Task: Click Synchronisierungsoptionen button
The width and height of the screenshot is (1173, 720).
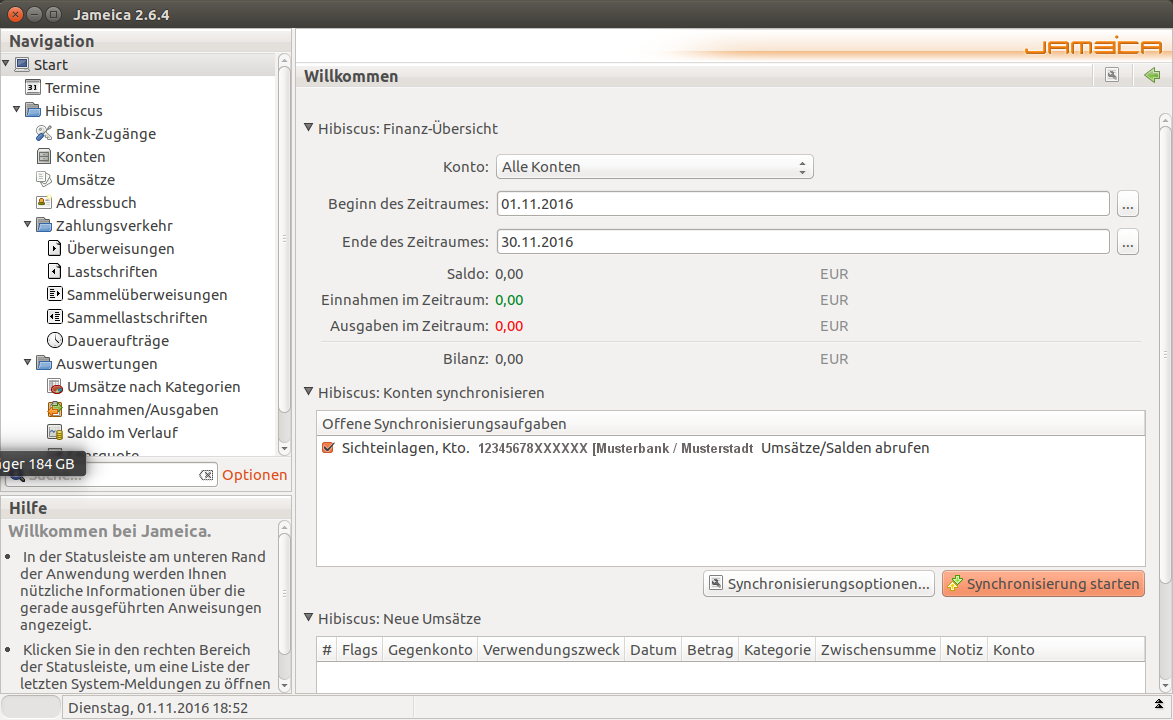Action: 819,584
